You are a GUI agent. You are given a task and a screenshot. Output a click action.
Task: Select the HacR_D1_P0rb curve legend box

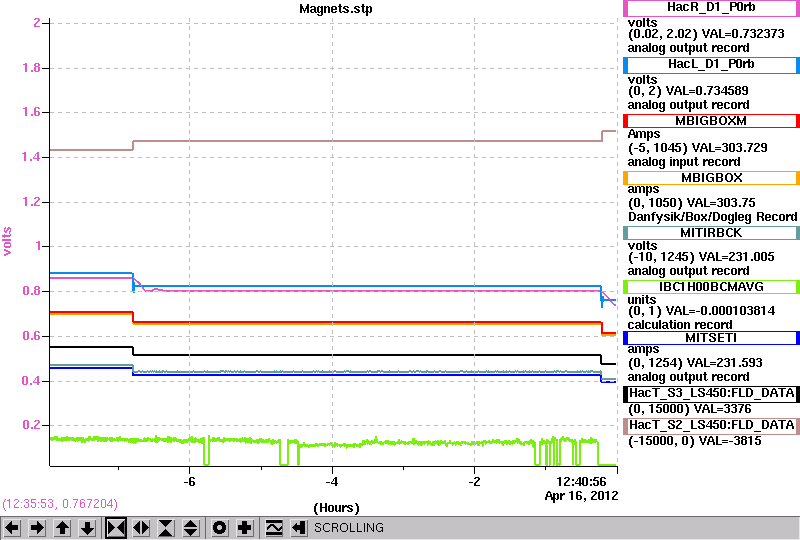[x=711, y=8]
